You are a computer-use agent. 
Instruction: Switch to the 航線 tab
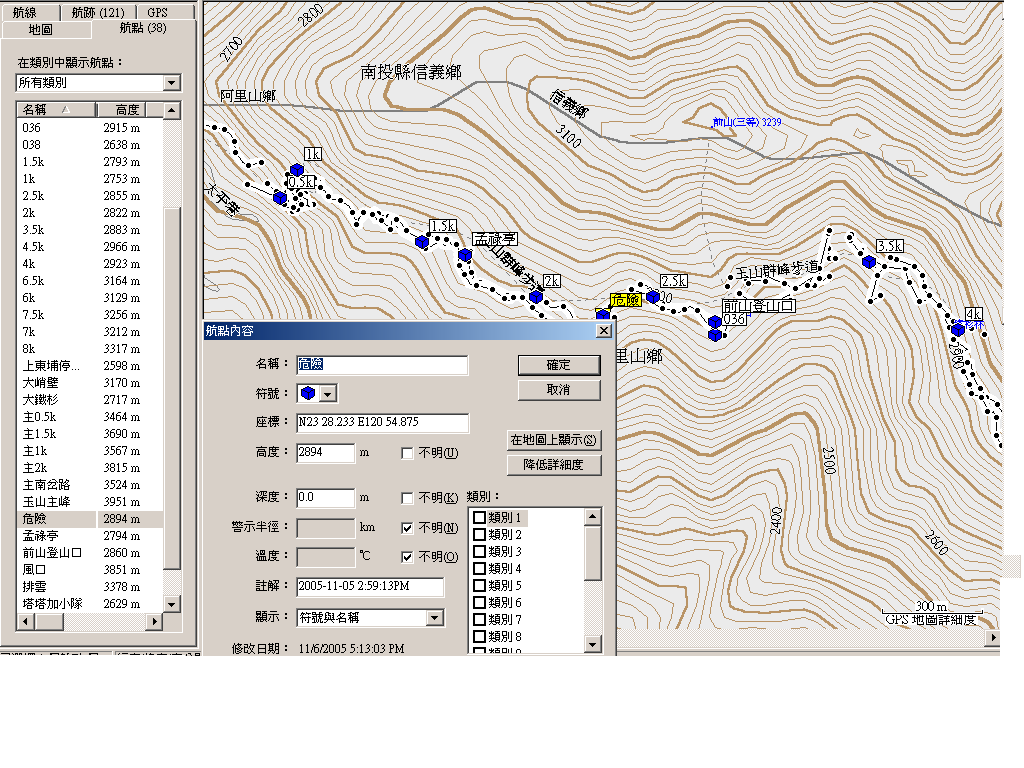pos(29,12)
